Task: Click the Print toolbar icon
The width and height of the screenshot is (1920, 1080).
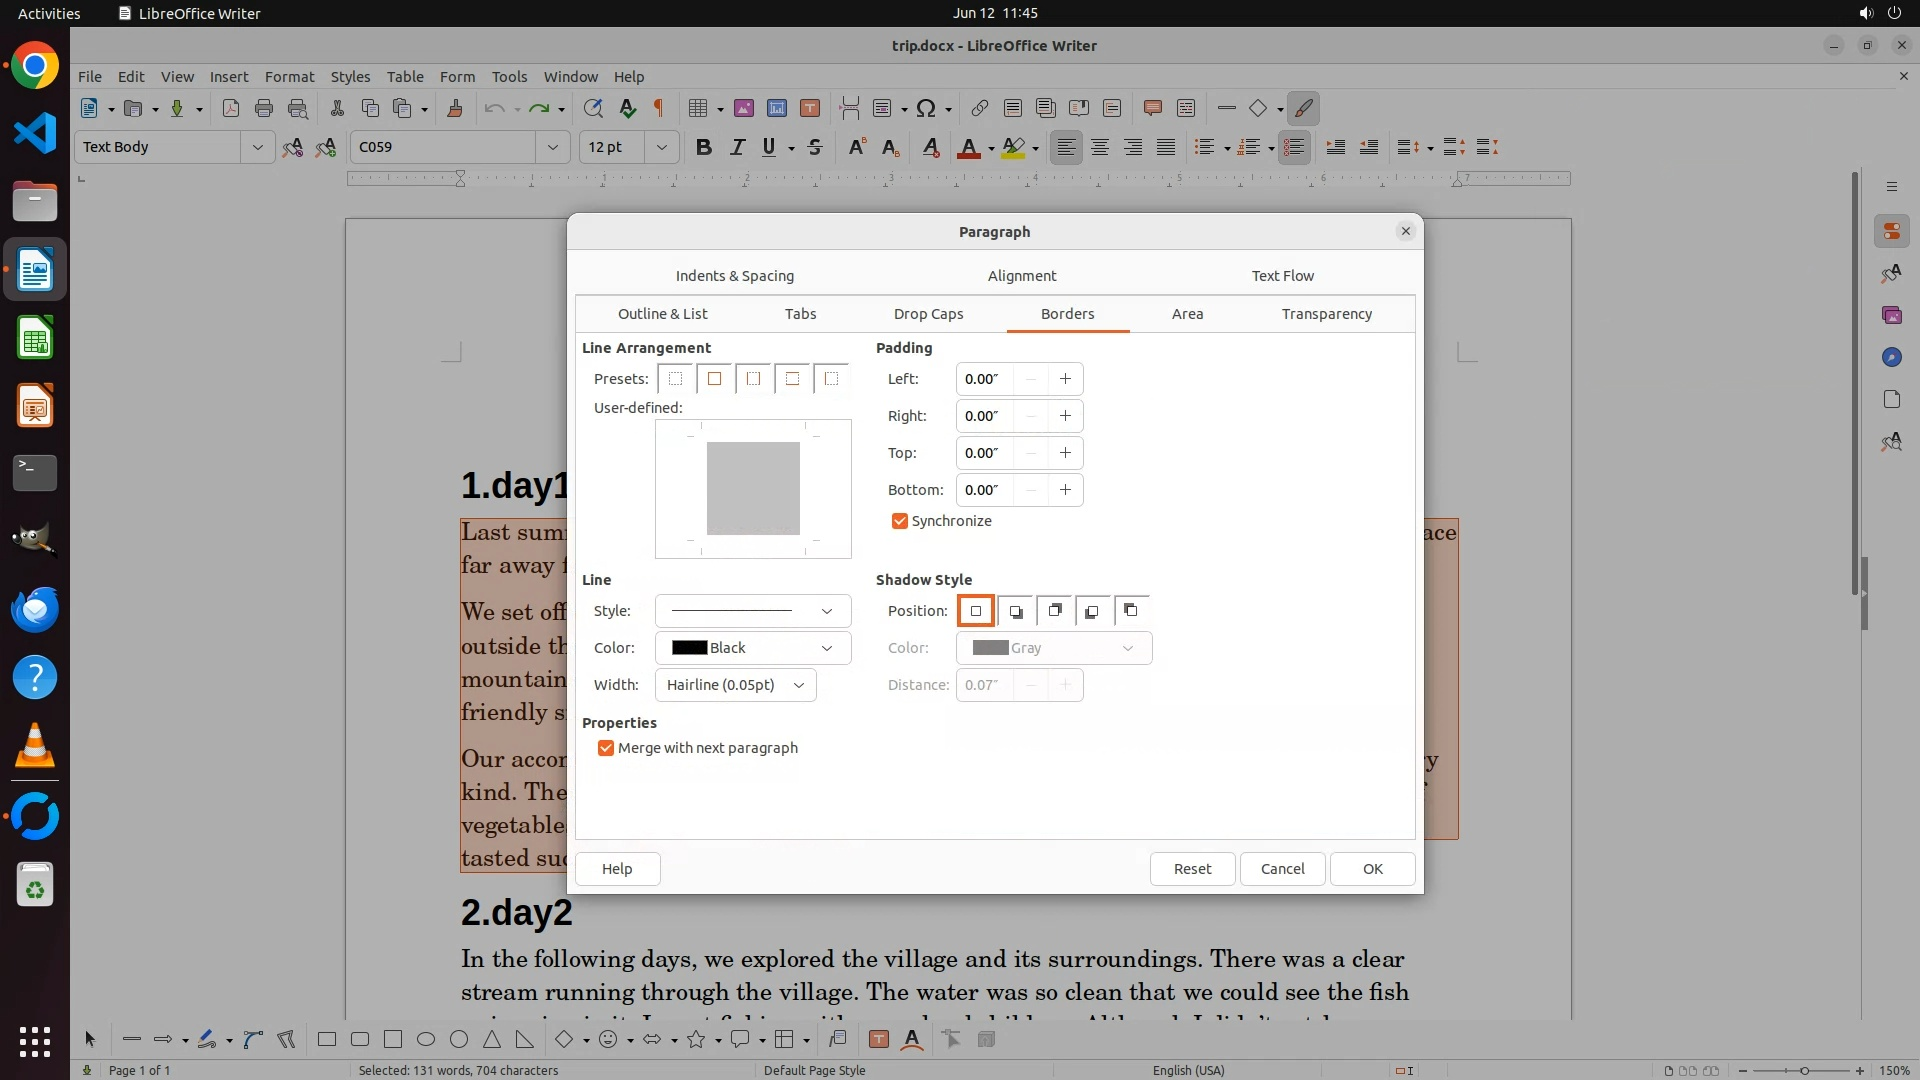Action: point(264,108)
